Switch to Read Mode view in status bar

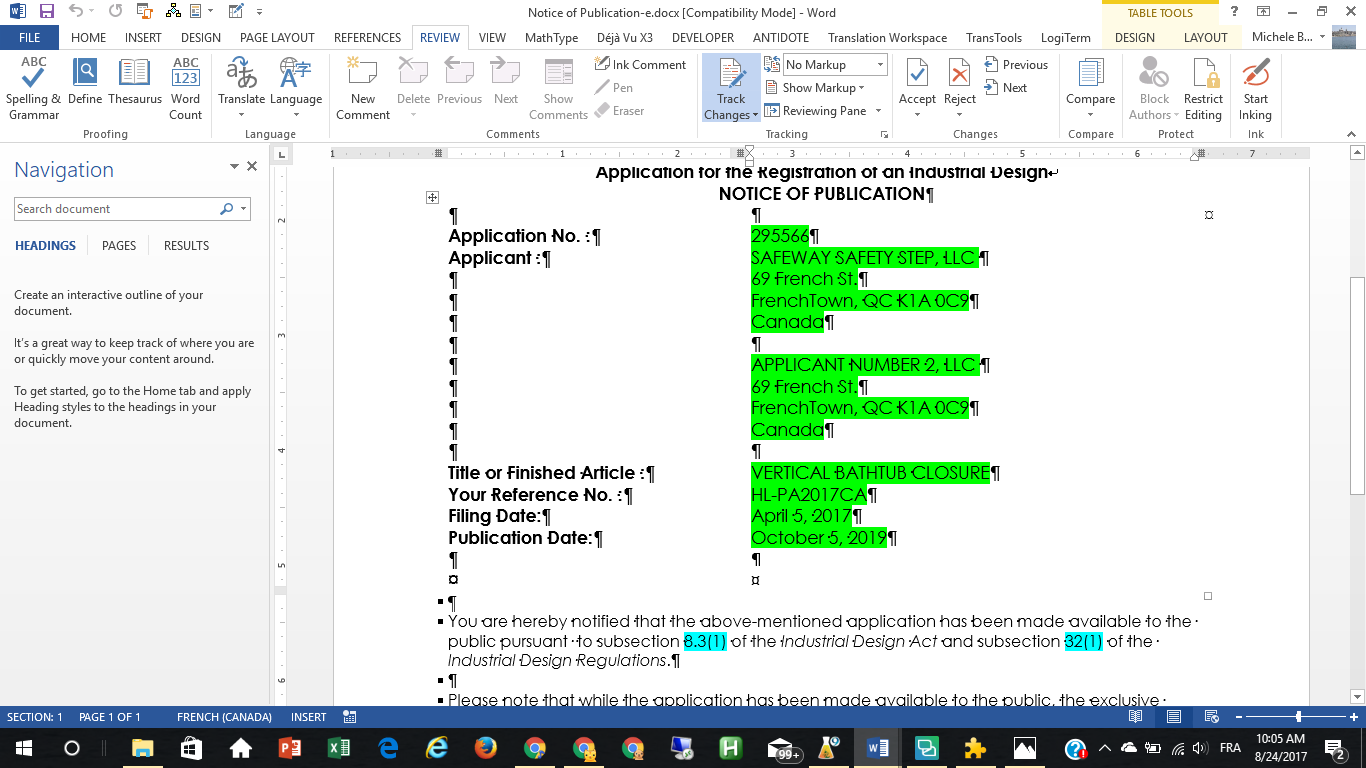1136,717
